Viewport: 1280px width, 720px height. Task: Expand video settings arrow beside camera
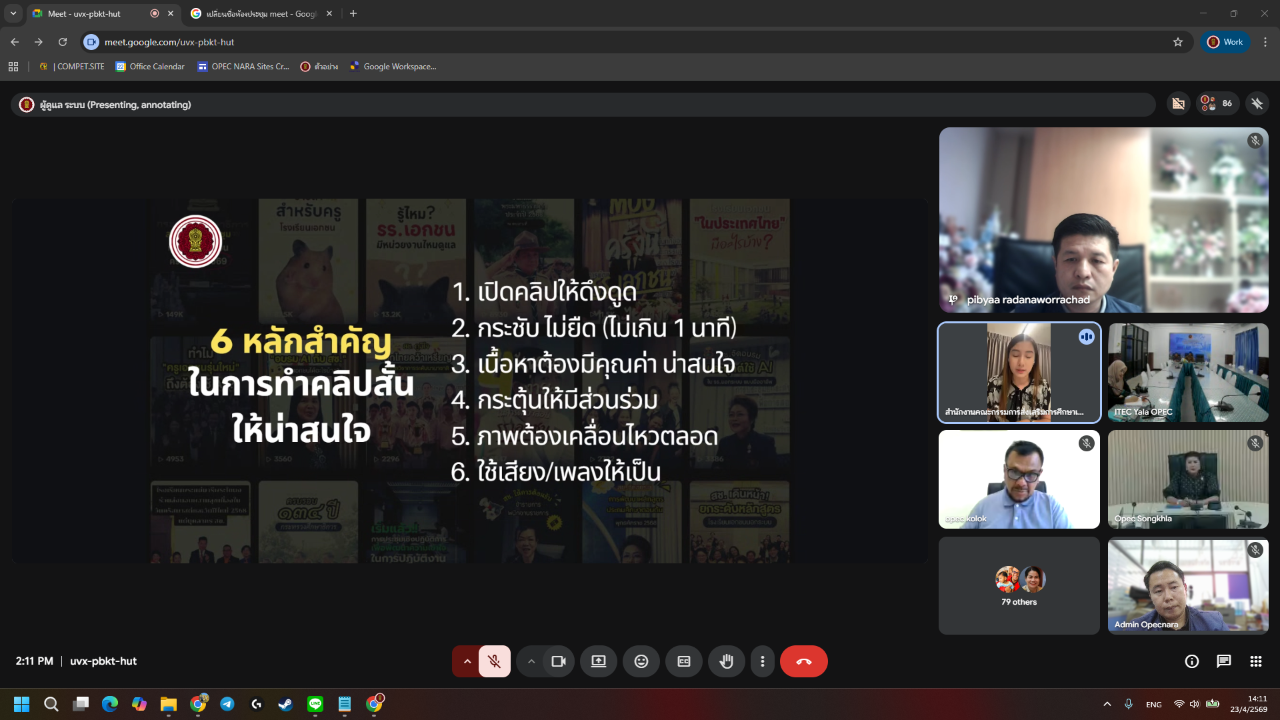tap(531, 661)
